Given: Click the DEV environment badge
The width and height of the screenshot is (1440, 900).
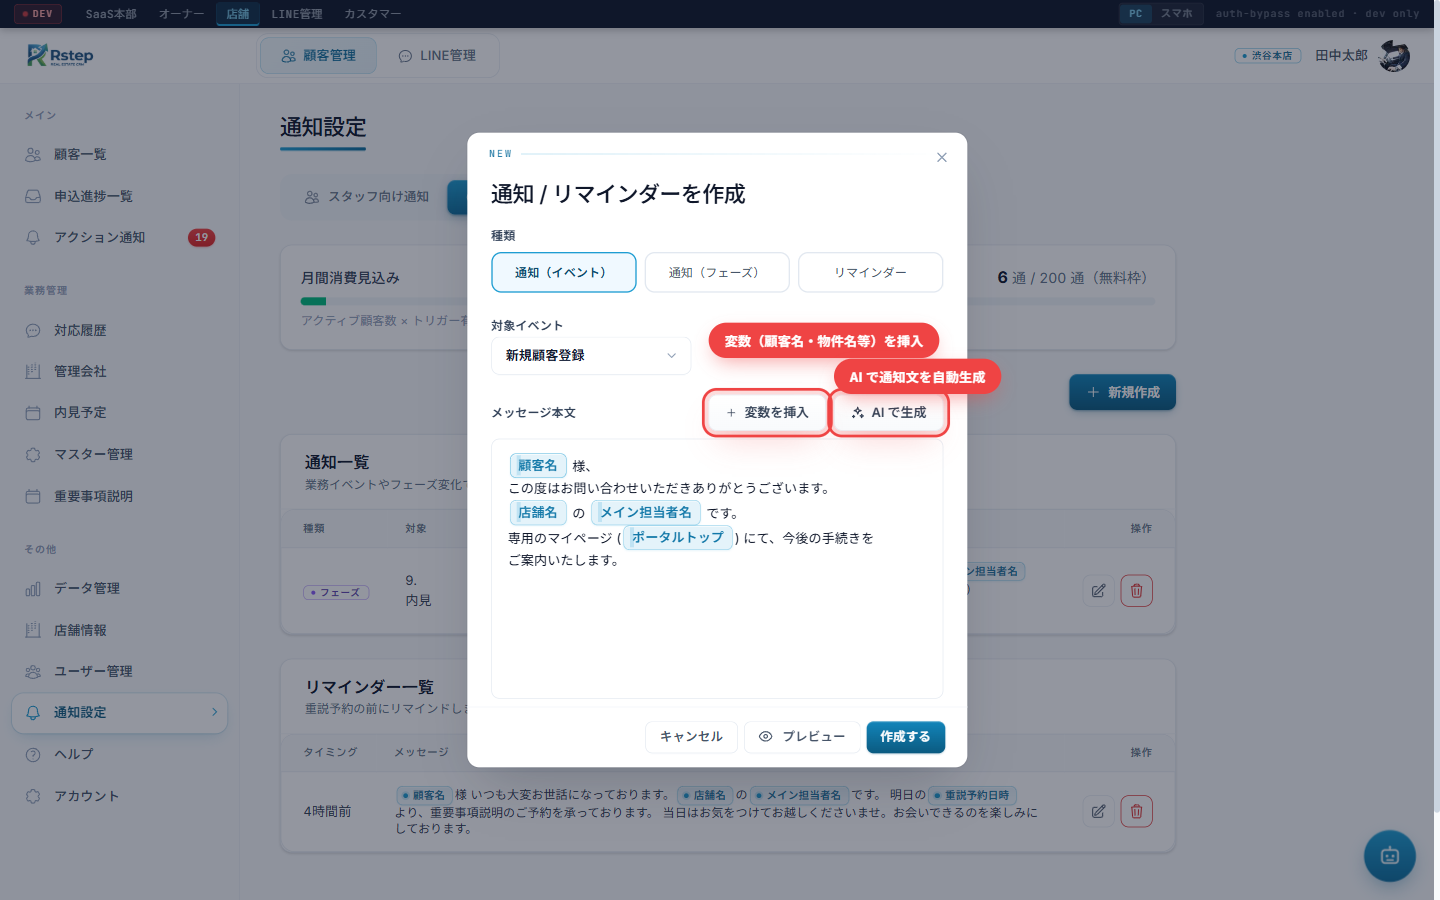Looking at the screenshot, I should pyautogui.click(x=38, y=14).
